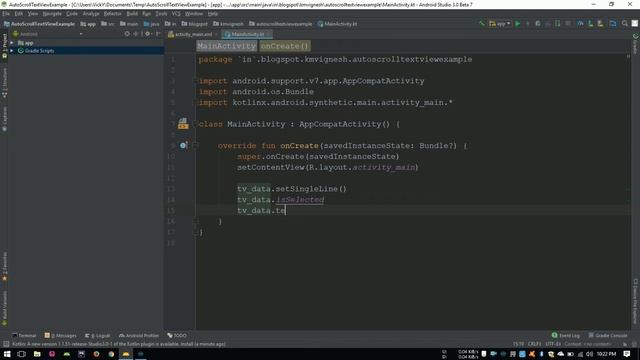The height and width of the screenshot is (360, 640).
Task: Open the Code menu
Action: tap(72, 13)
